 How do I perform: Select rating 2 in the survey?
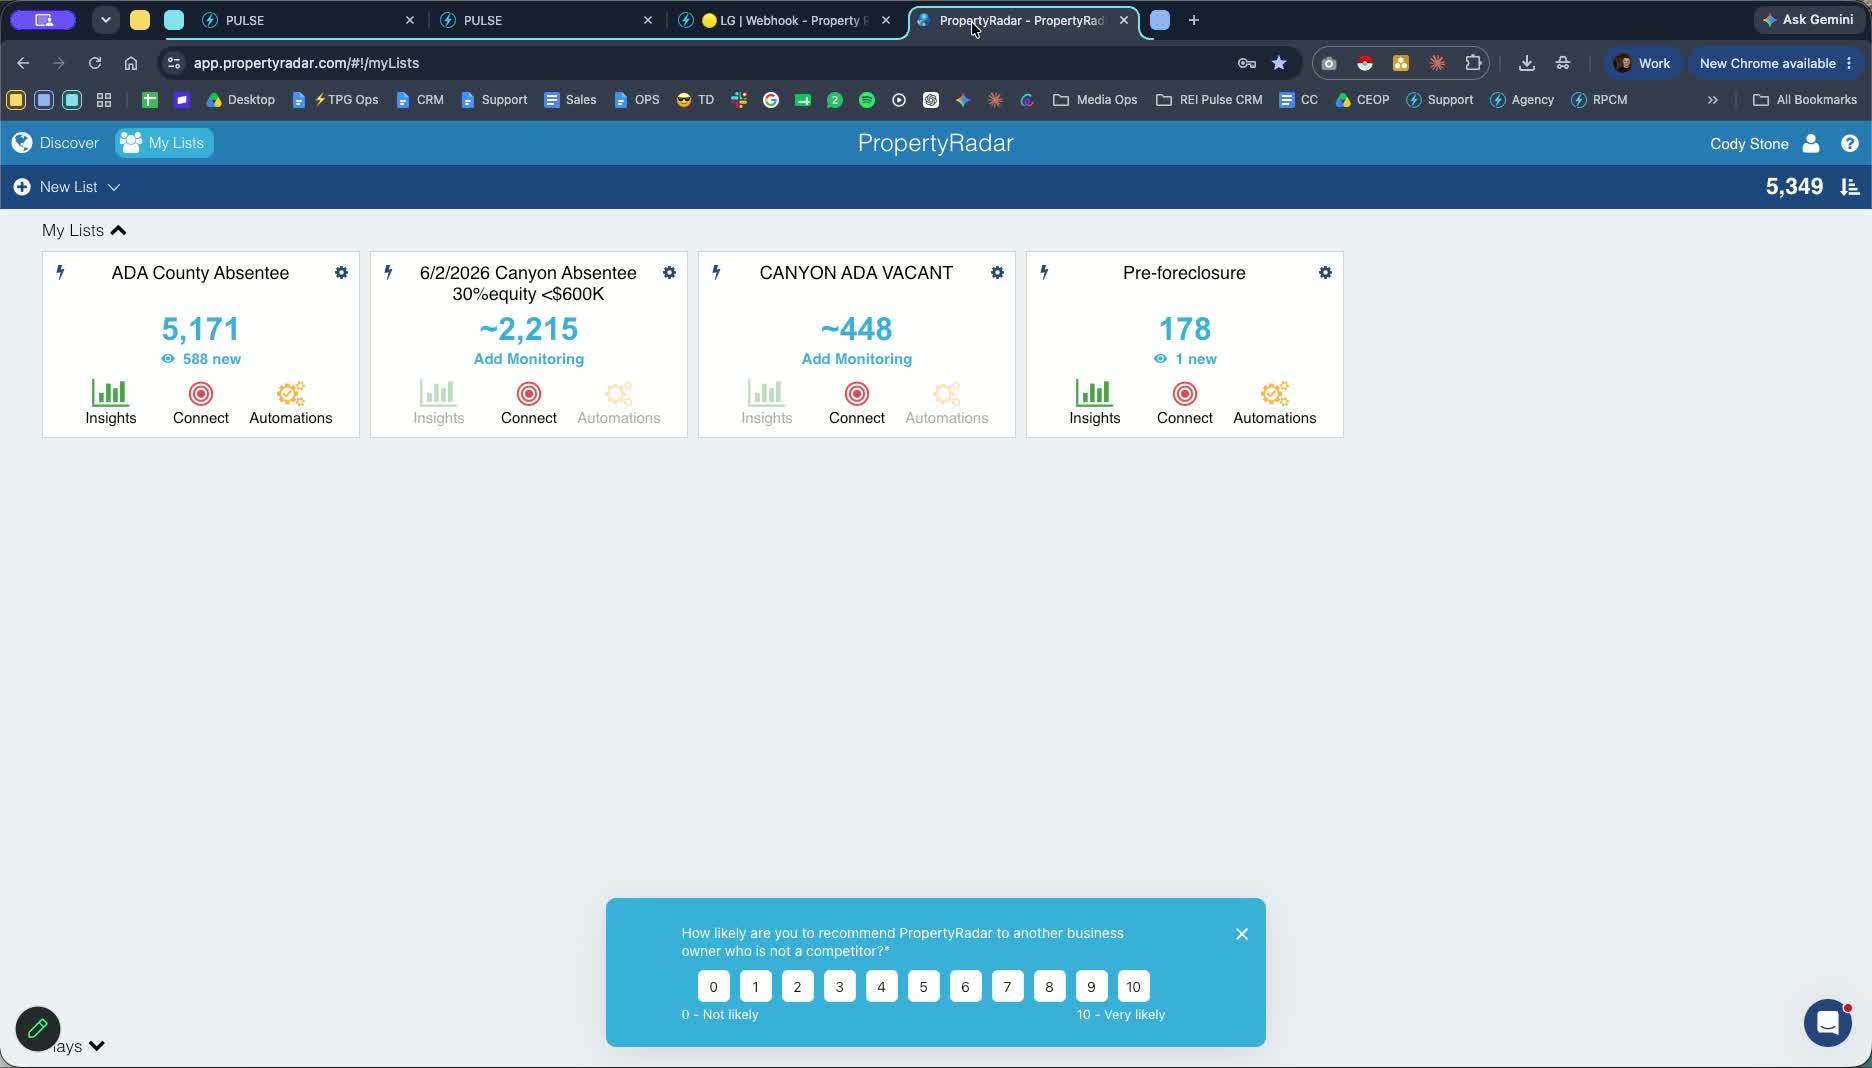[797, 987]
